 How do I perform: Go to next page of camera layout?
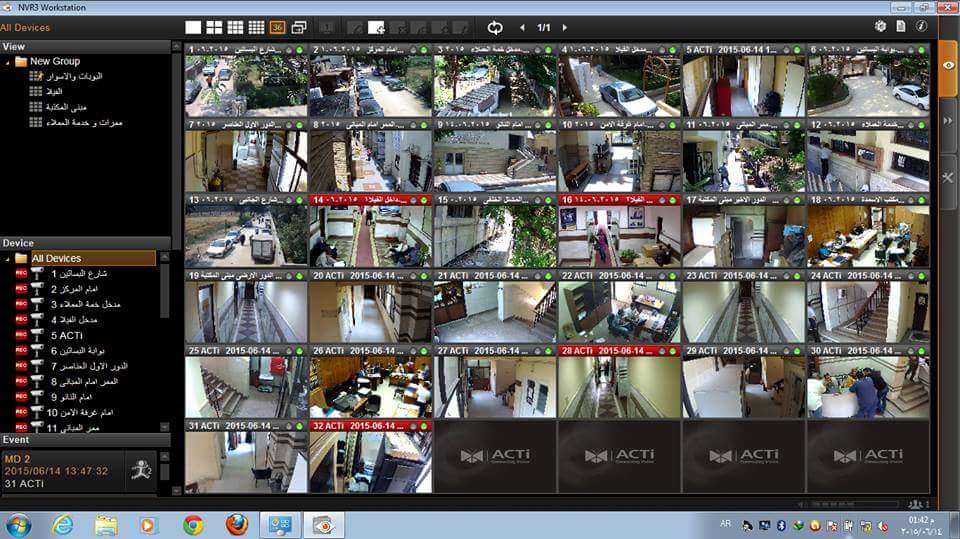(x=565, y=27)
